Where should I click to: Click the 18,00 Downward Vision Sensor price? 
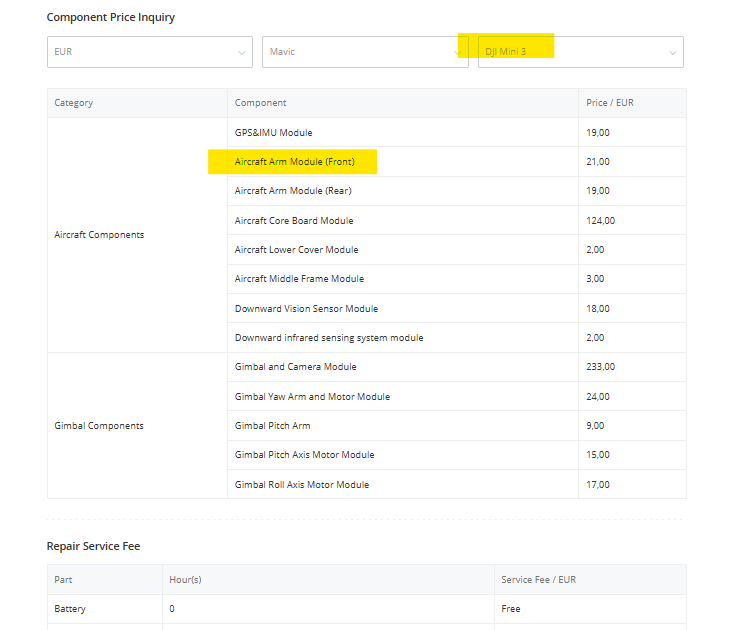(x=598, y=309)
